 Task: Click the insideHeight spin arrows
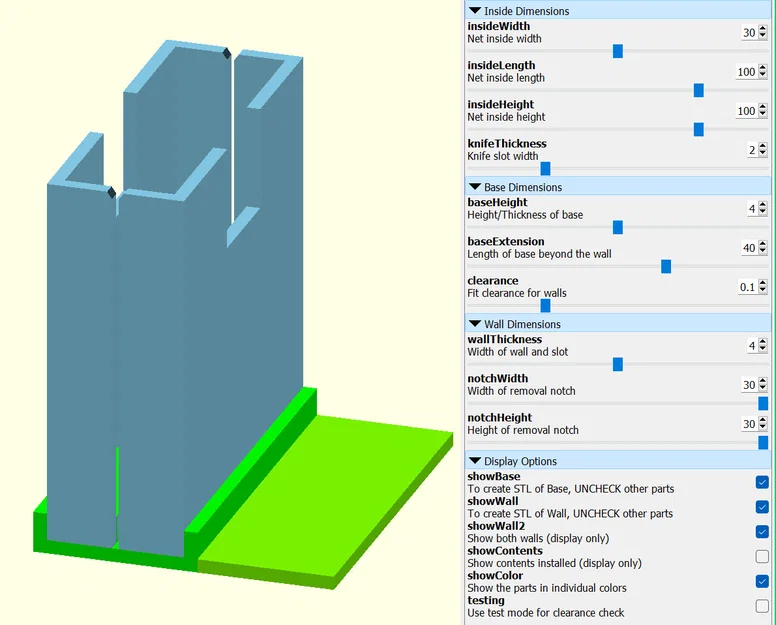(x=763, y=111)
